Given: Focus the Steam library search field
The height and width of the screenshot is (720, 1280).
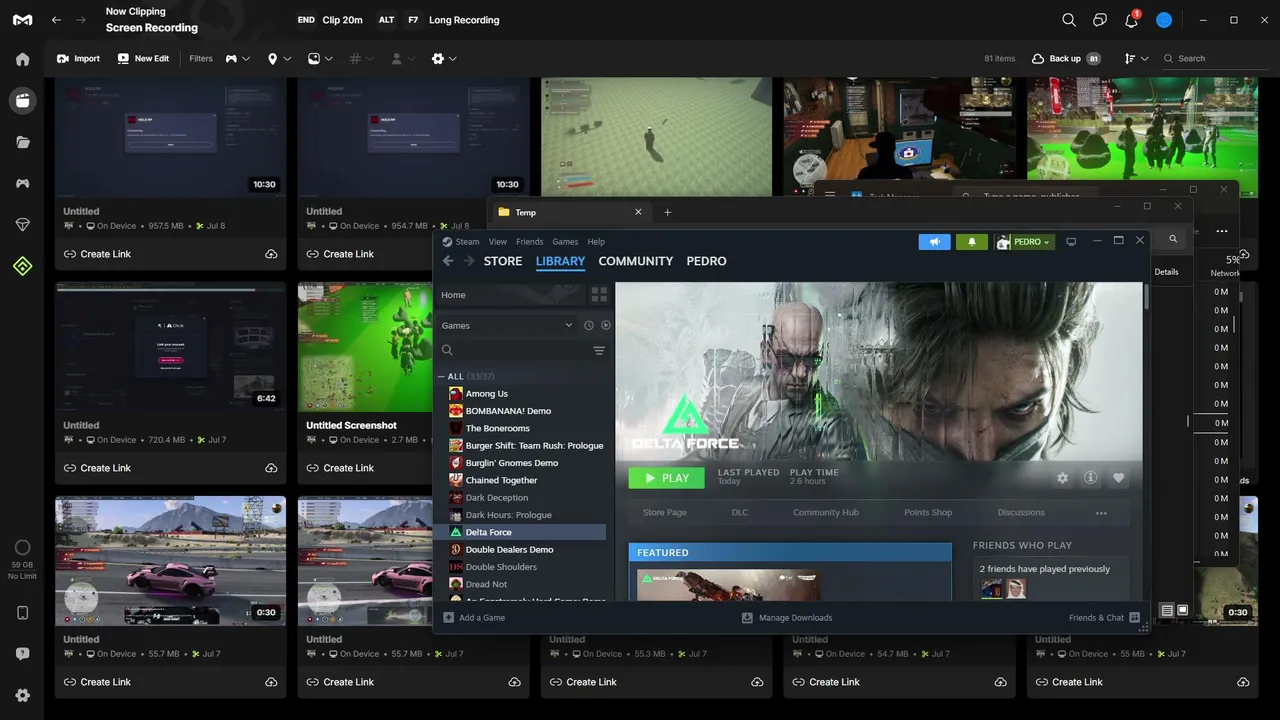Looking at the screenshot, I should (516, 350).
